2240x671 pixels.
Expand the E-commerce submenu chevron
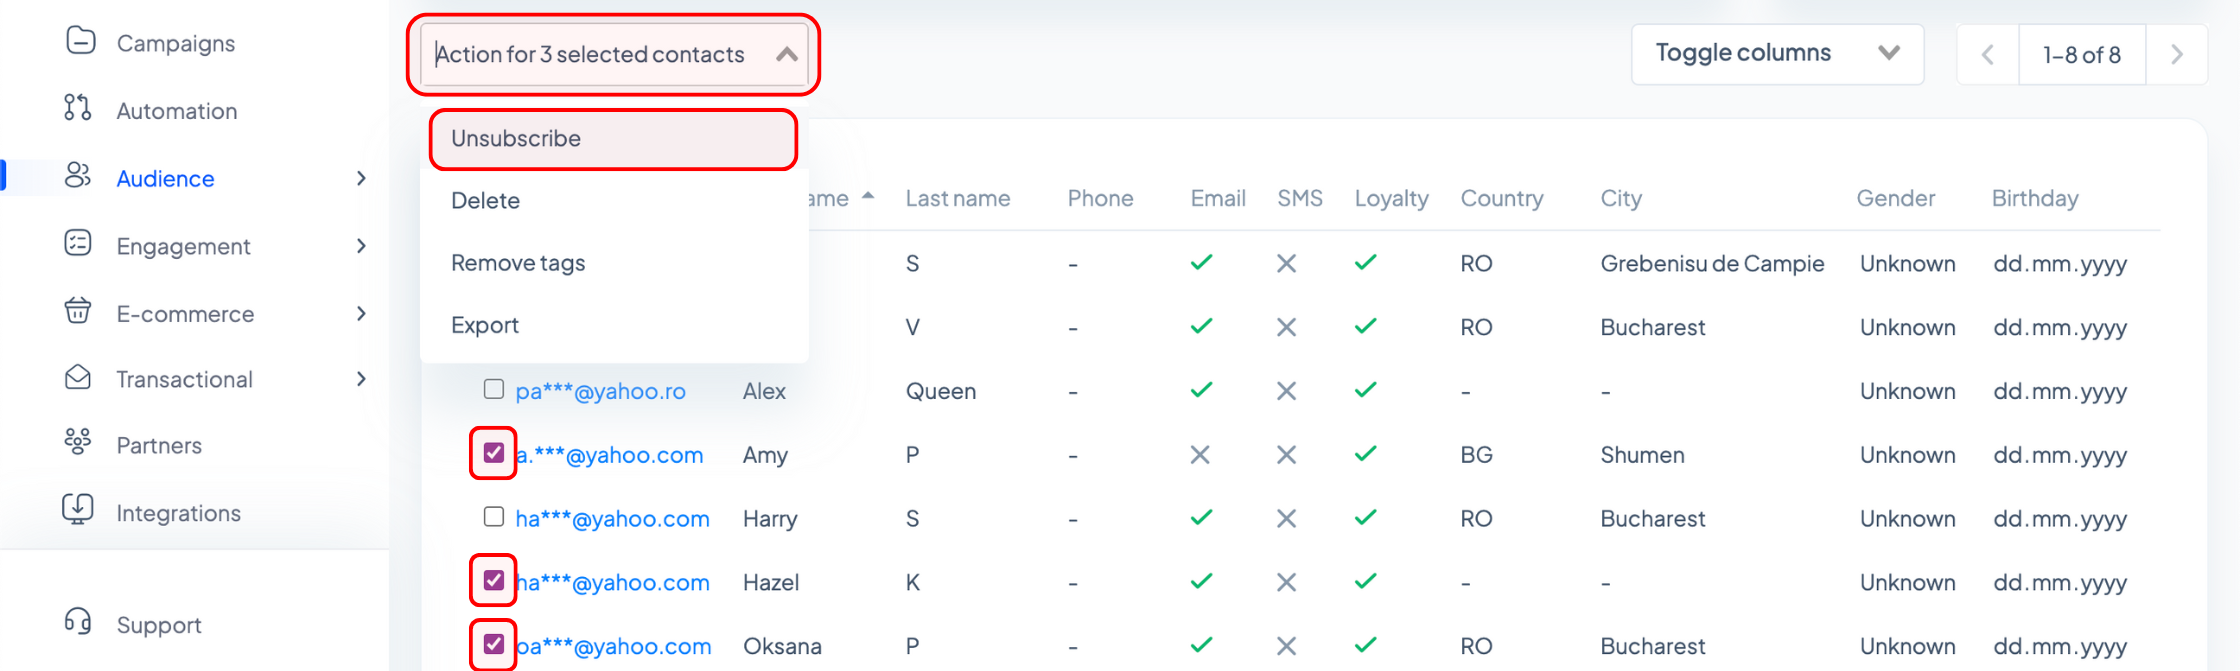click(362, 313)
